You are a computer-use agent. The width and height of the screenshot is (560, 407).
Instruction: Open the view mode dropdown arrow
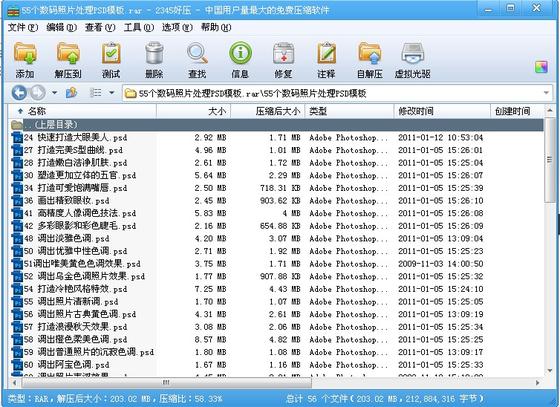point(111,93)
